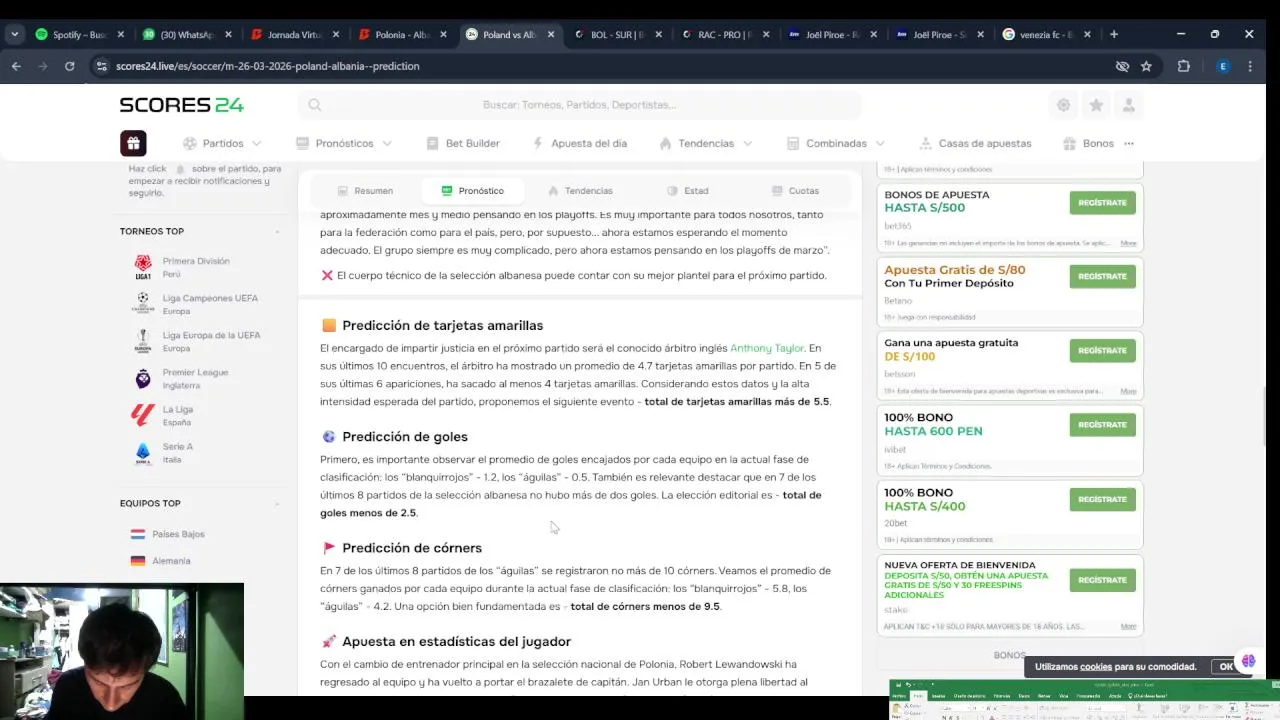
Task: Click the Excel window thumbnail
Action: [x=1084, y=699]
